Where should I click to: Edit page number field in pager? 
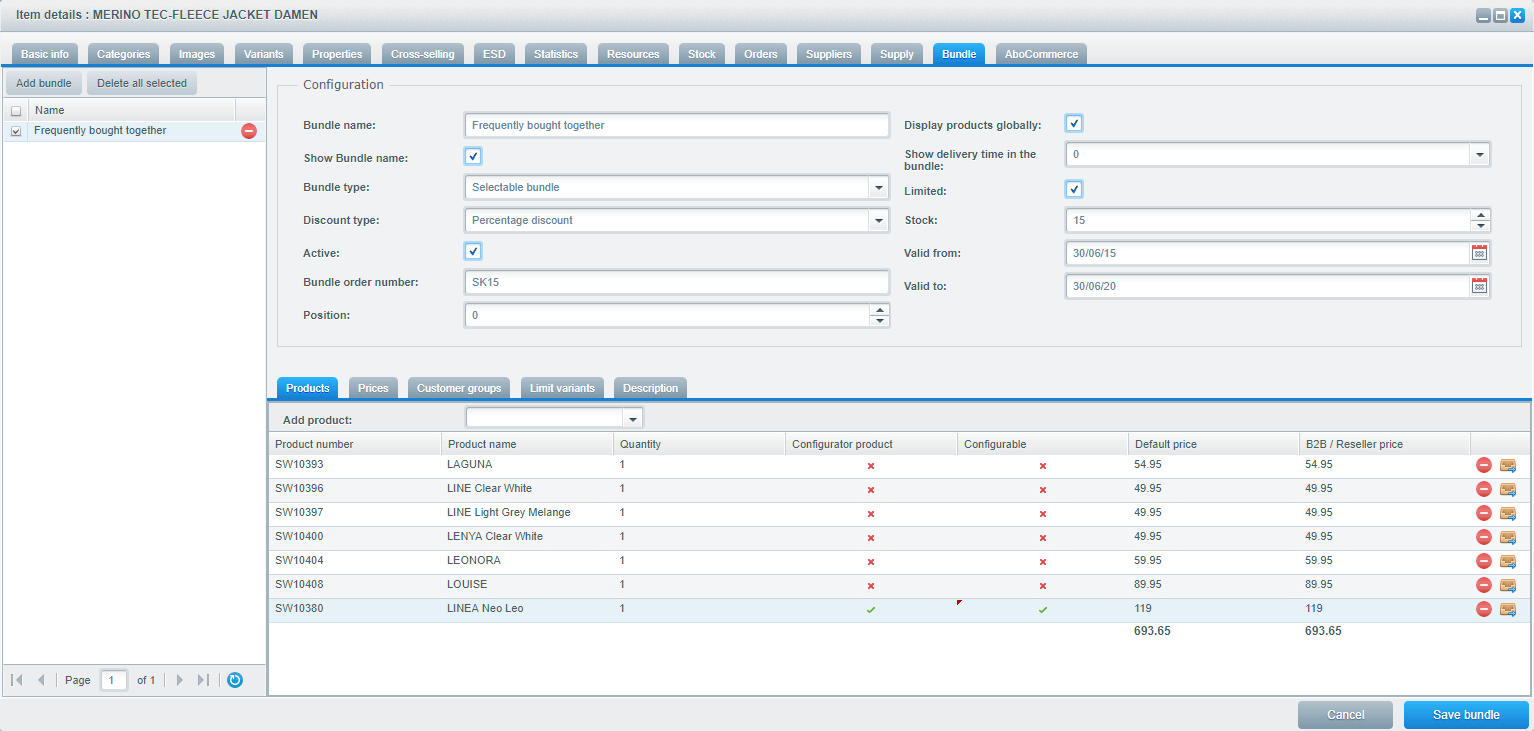pos(114,680)
